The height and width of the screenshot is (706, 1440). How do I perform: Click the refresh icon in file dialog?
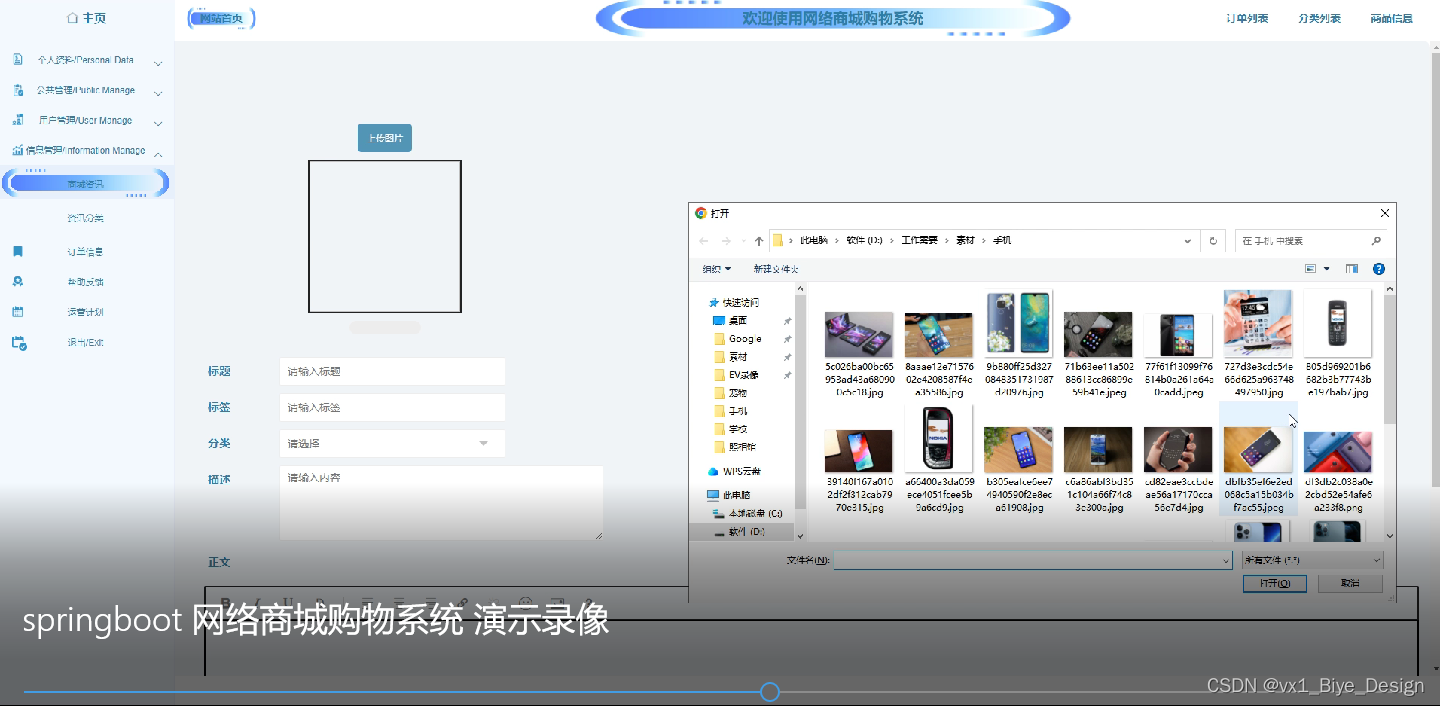tap(1213, 241)
